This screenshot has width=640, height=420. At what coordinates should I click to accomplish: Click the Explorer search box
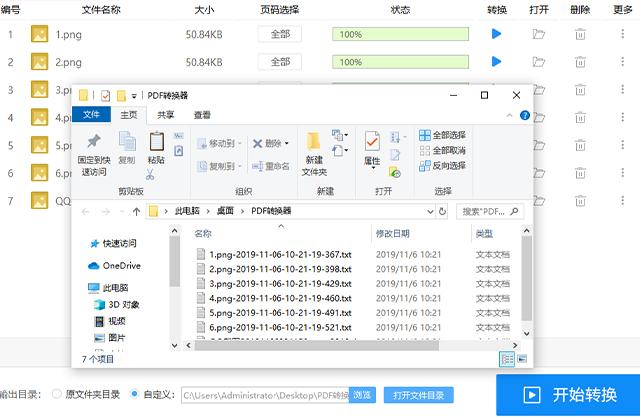tap(490, 211)
